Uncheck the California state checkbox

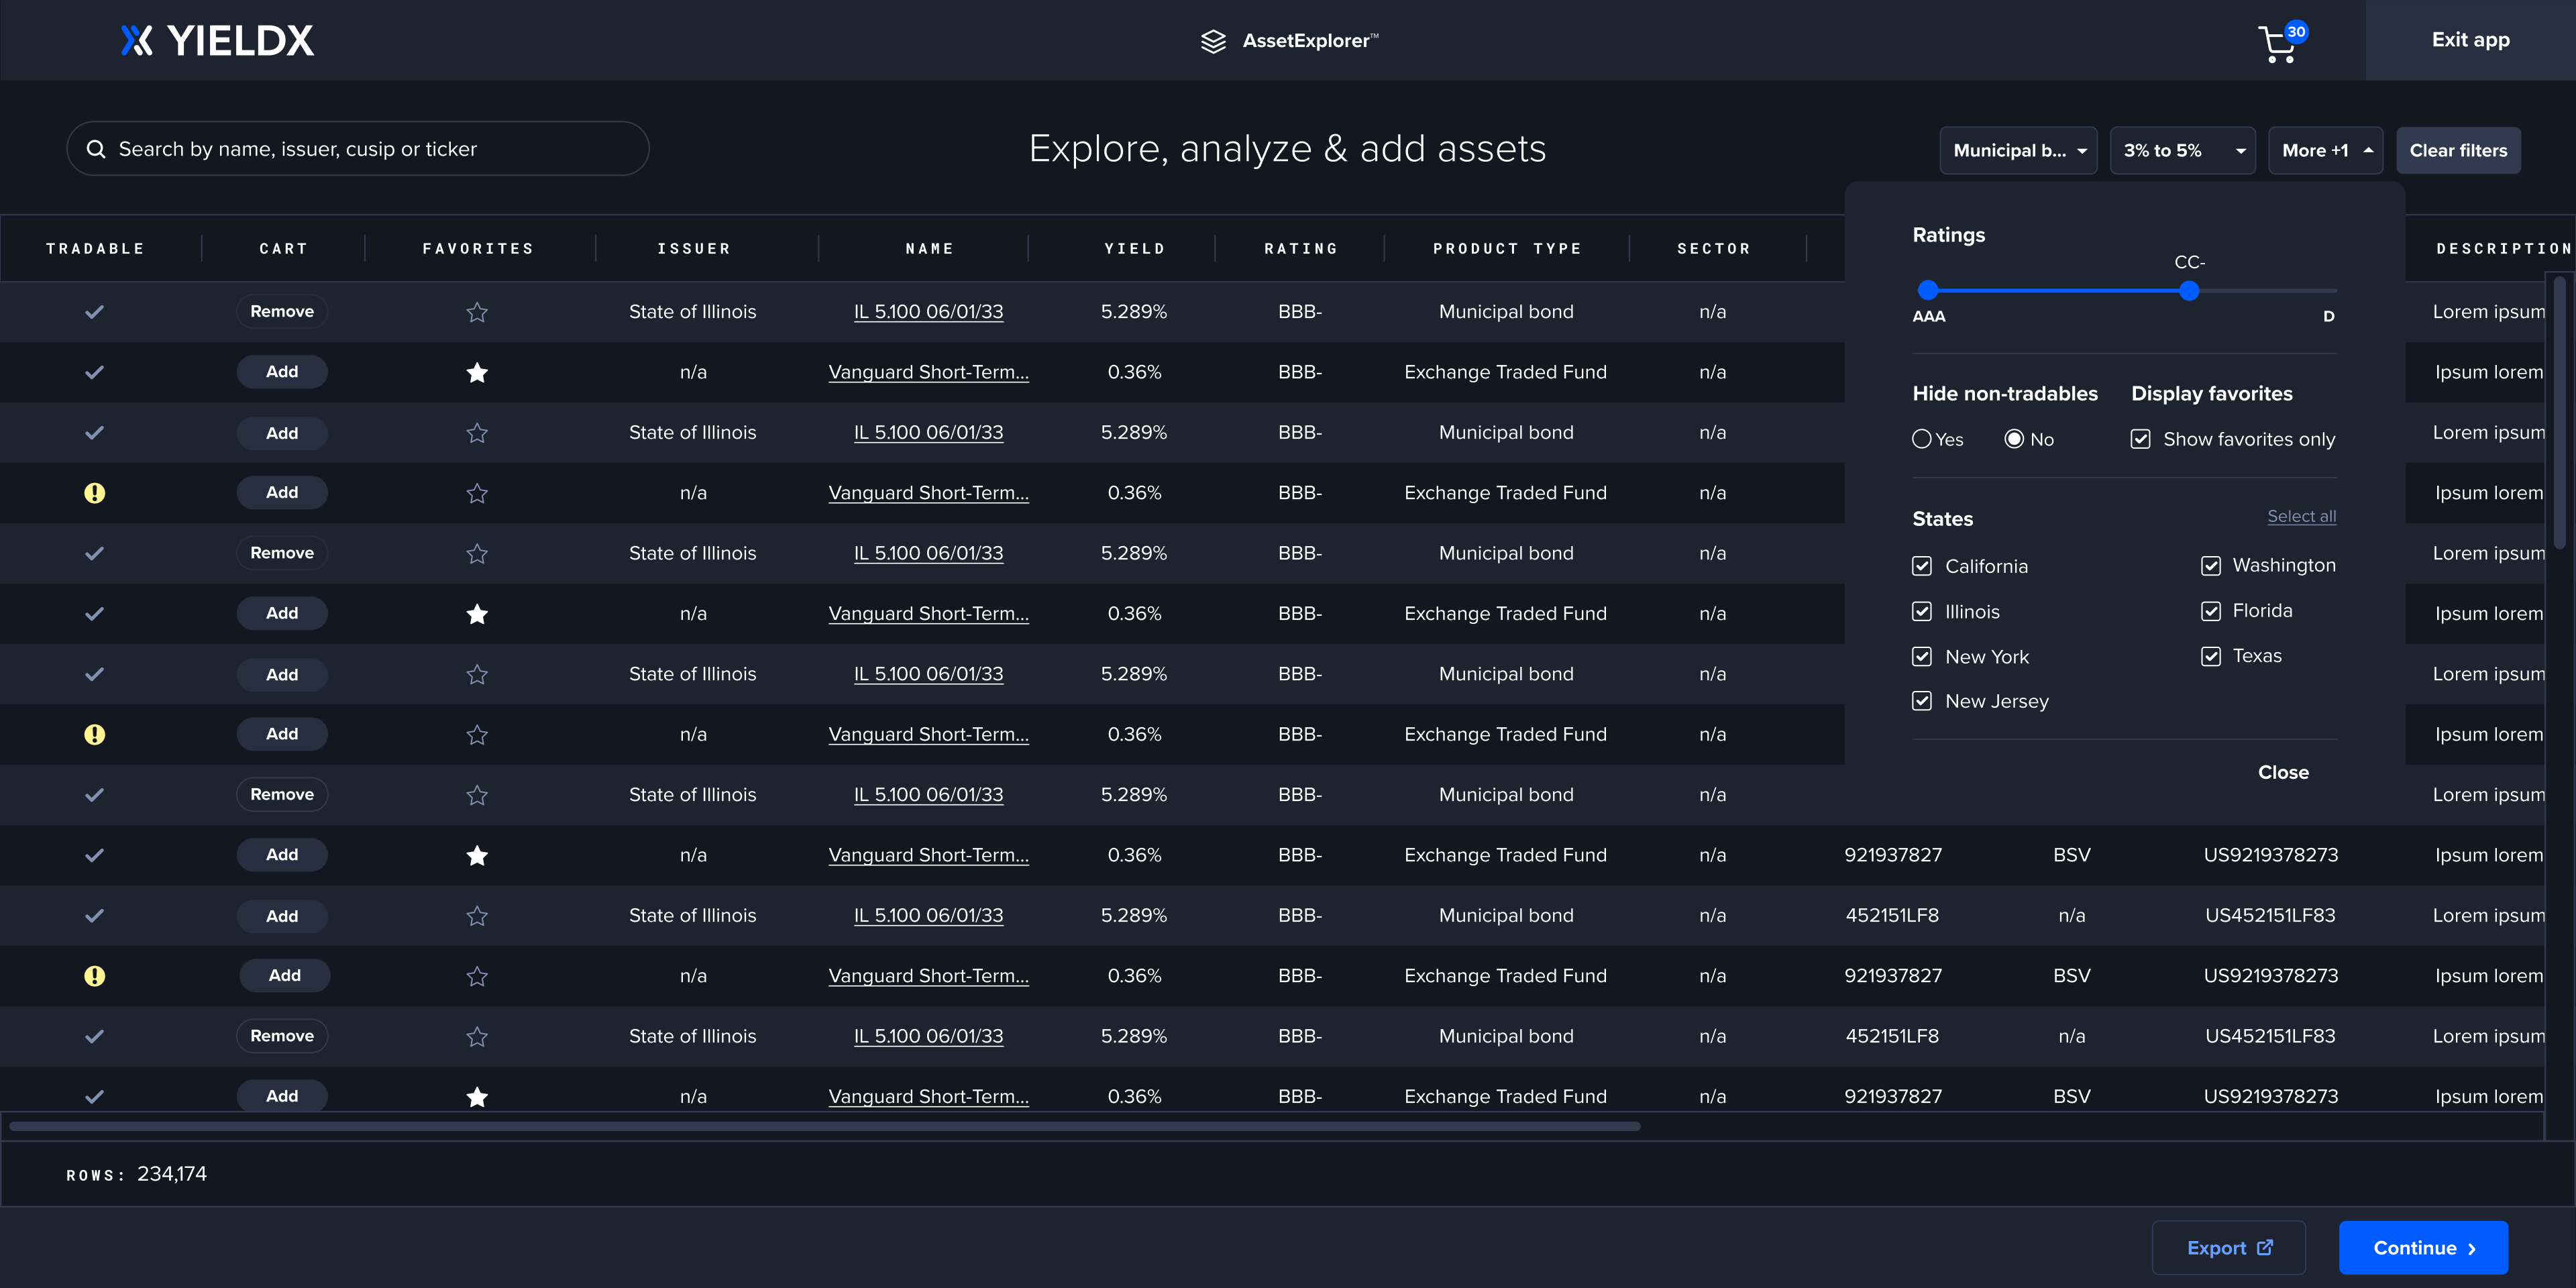(x=1921, y=566)
